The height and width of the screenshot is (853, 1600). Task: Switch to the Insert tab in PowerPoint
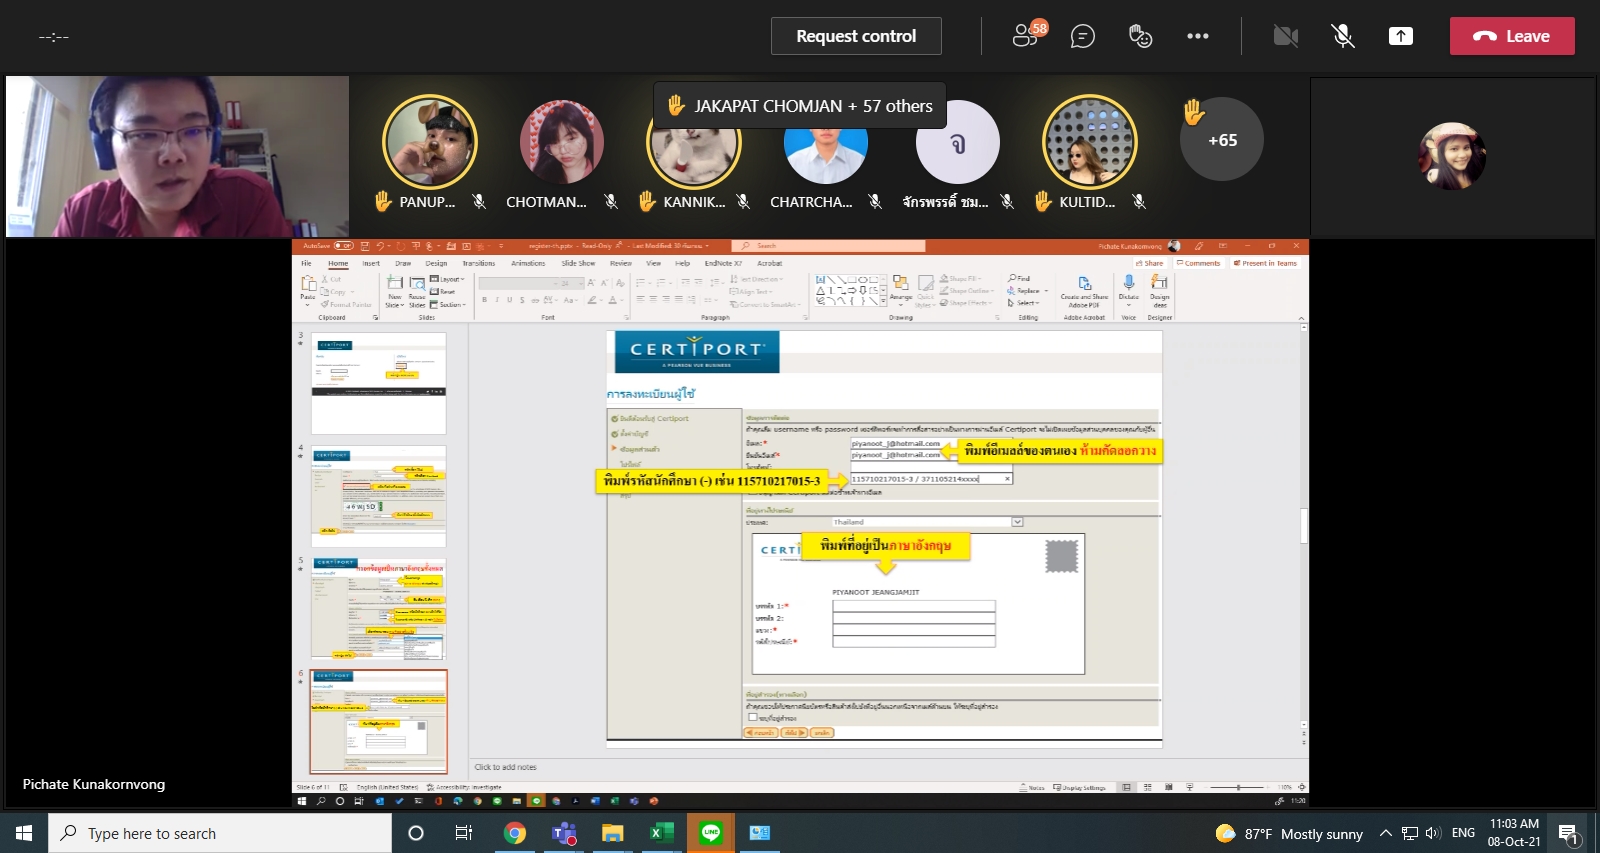pos(371,264)
